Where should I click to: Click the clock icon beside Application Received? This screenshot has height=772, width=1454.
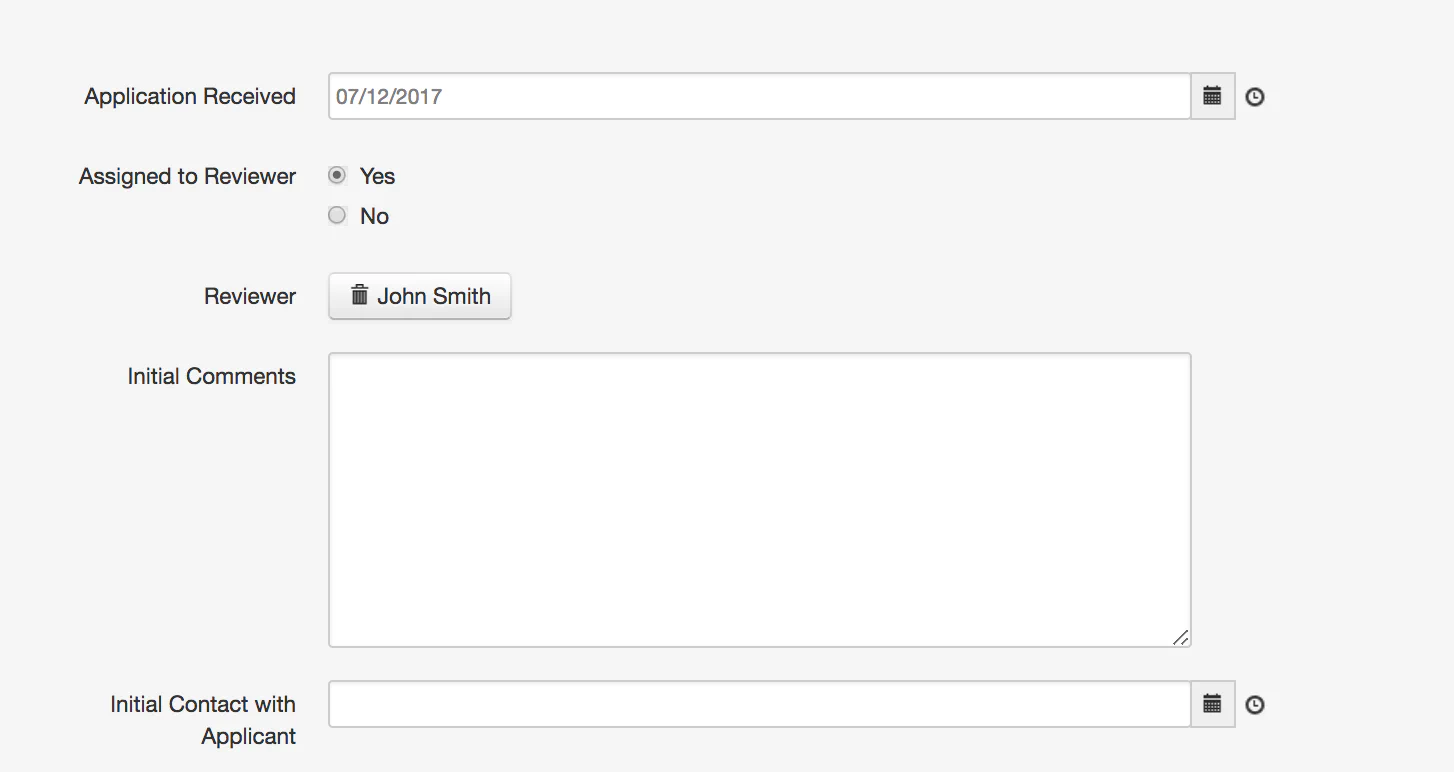tap(1254, 96)
